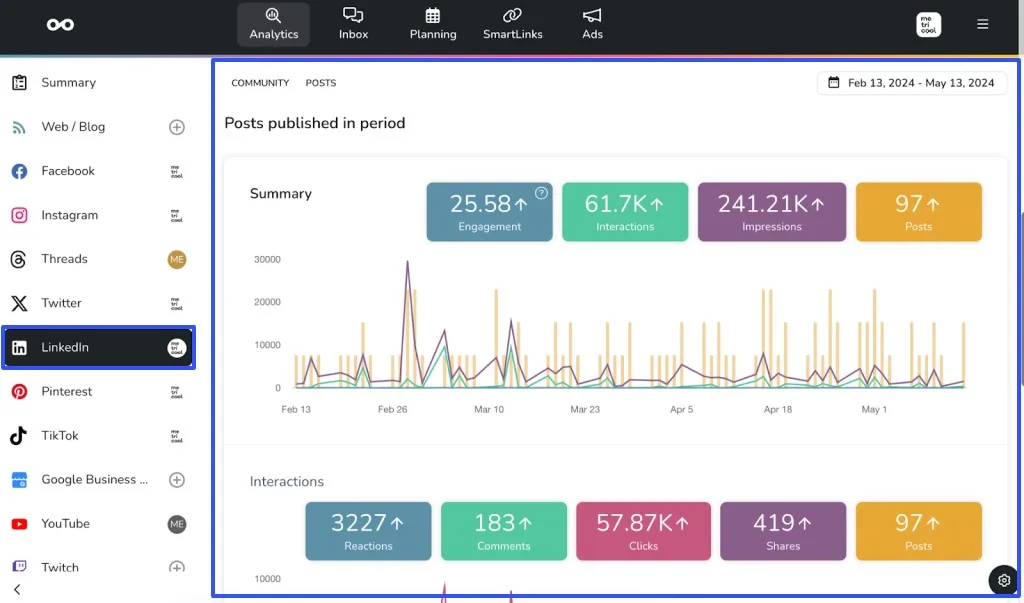Image resolution: width=1024 pixels, height=603 pixels.
Task: Collapse the sidebar with the chevron
Action: click(x=15, y=588)
